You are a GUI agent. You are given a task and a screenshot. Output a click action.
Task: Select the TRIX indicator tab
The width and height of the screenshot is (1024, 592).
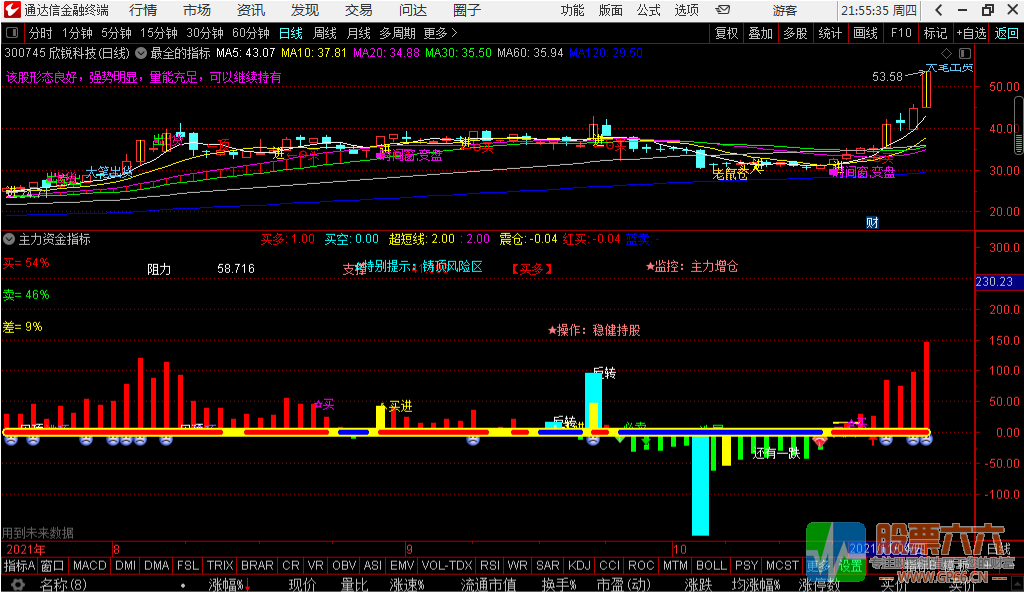click(x=220, y=566)
